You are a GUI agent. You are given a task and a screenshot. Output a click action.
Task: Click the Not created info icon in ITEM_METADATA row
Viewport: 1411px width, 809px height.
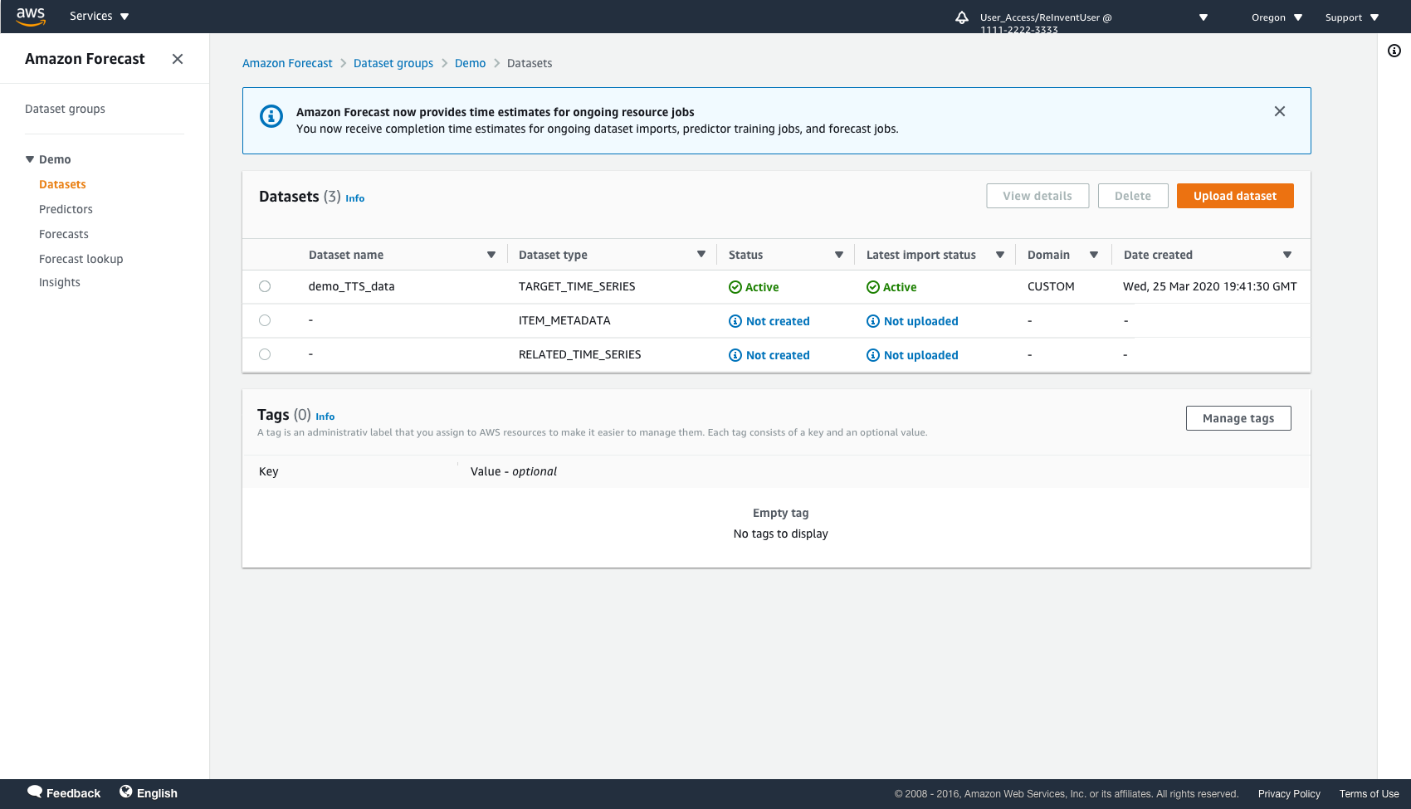click(735, 321)
